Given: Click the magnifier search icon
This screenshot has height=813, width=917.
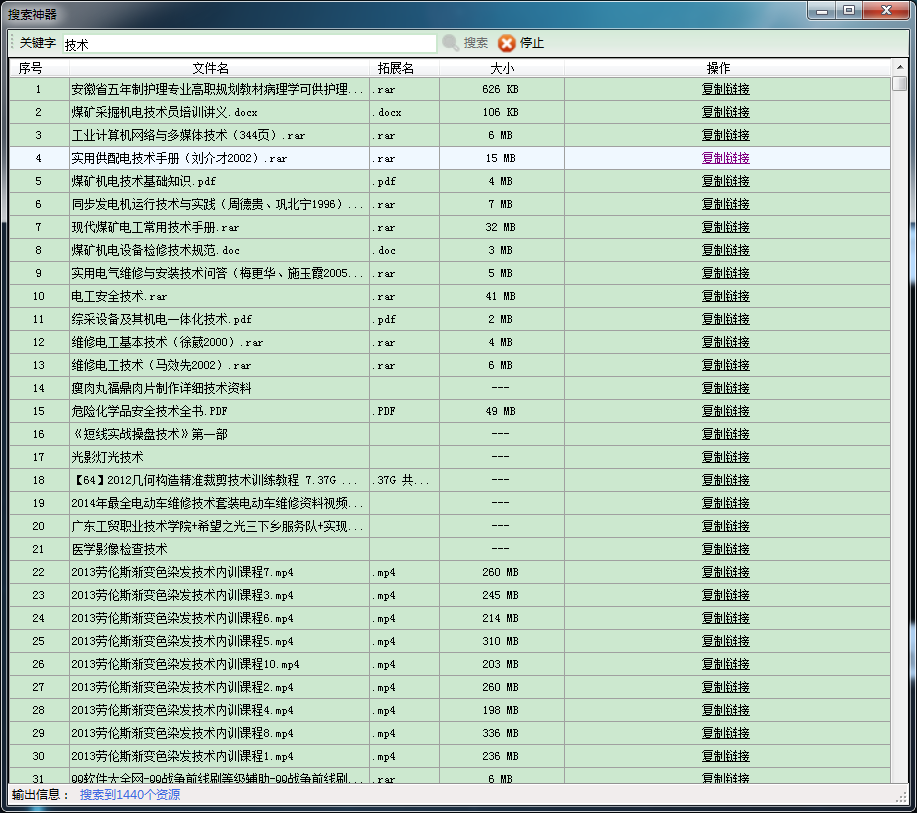Looking at the screenshot, I should 451,43.
